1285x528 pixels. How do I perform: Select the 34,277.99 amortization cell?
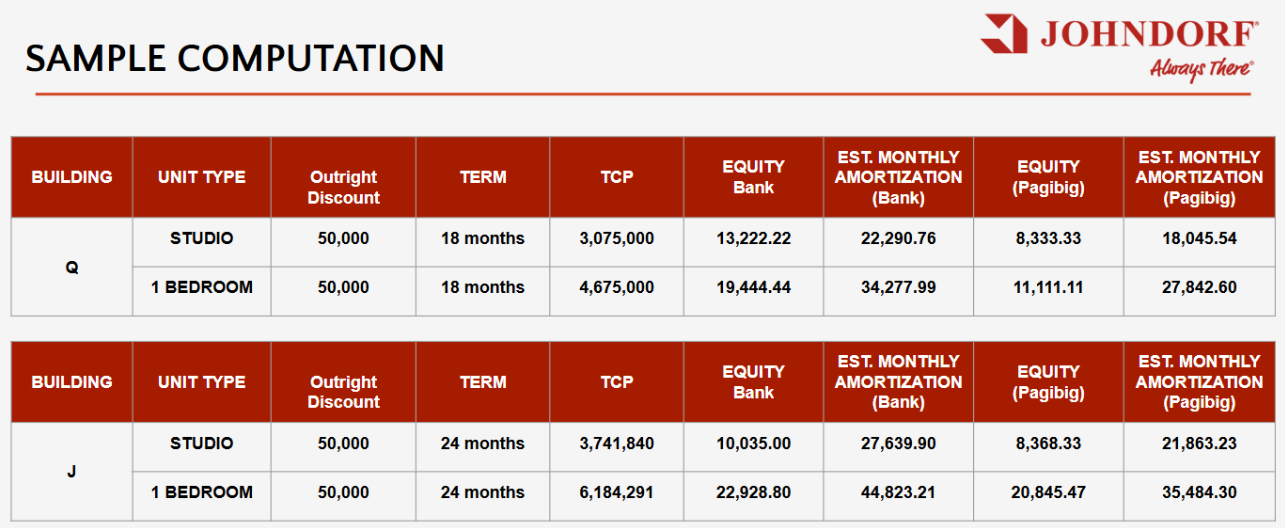pos(898,288)
